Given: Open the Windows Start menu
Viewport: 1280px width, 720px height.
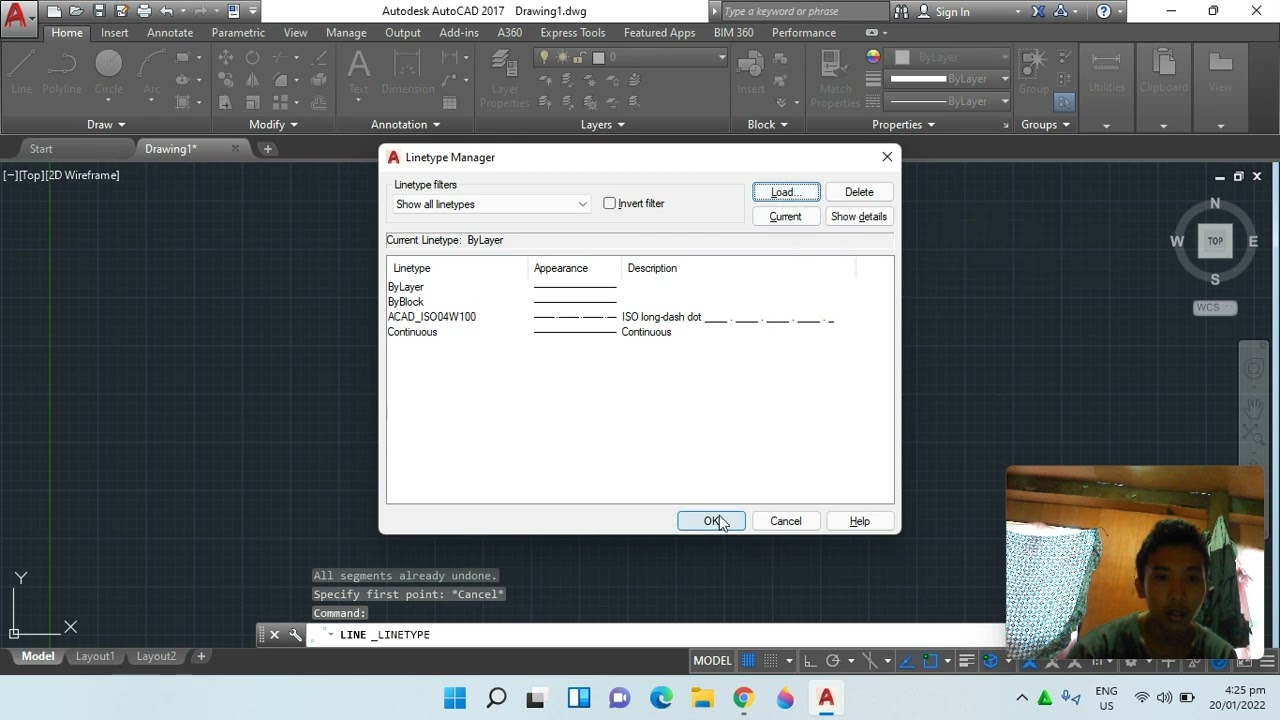Looking at the screenshot, I should tap(454, 698).
